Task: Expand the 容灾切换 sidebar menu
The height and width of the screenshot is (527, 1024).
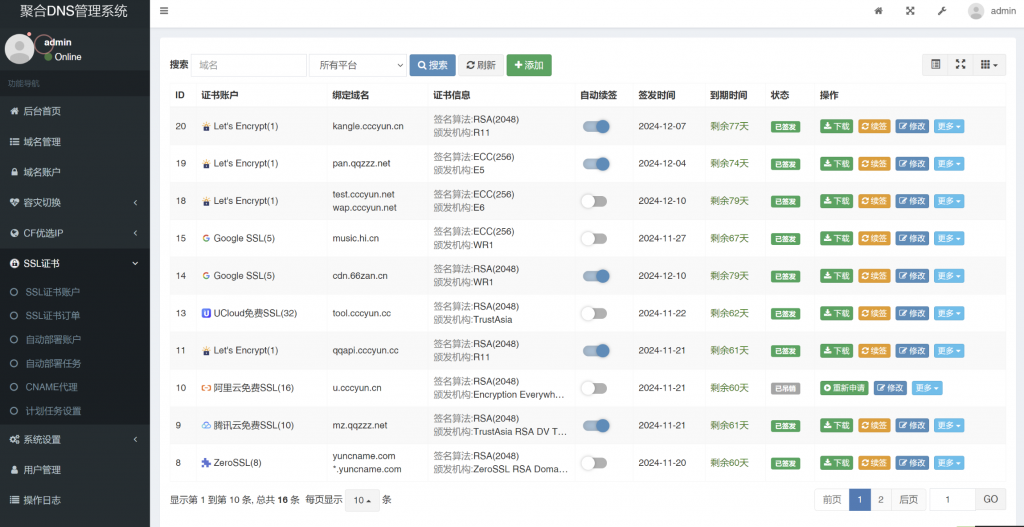Action: point(75,202)
